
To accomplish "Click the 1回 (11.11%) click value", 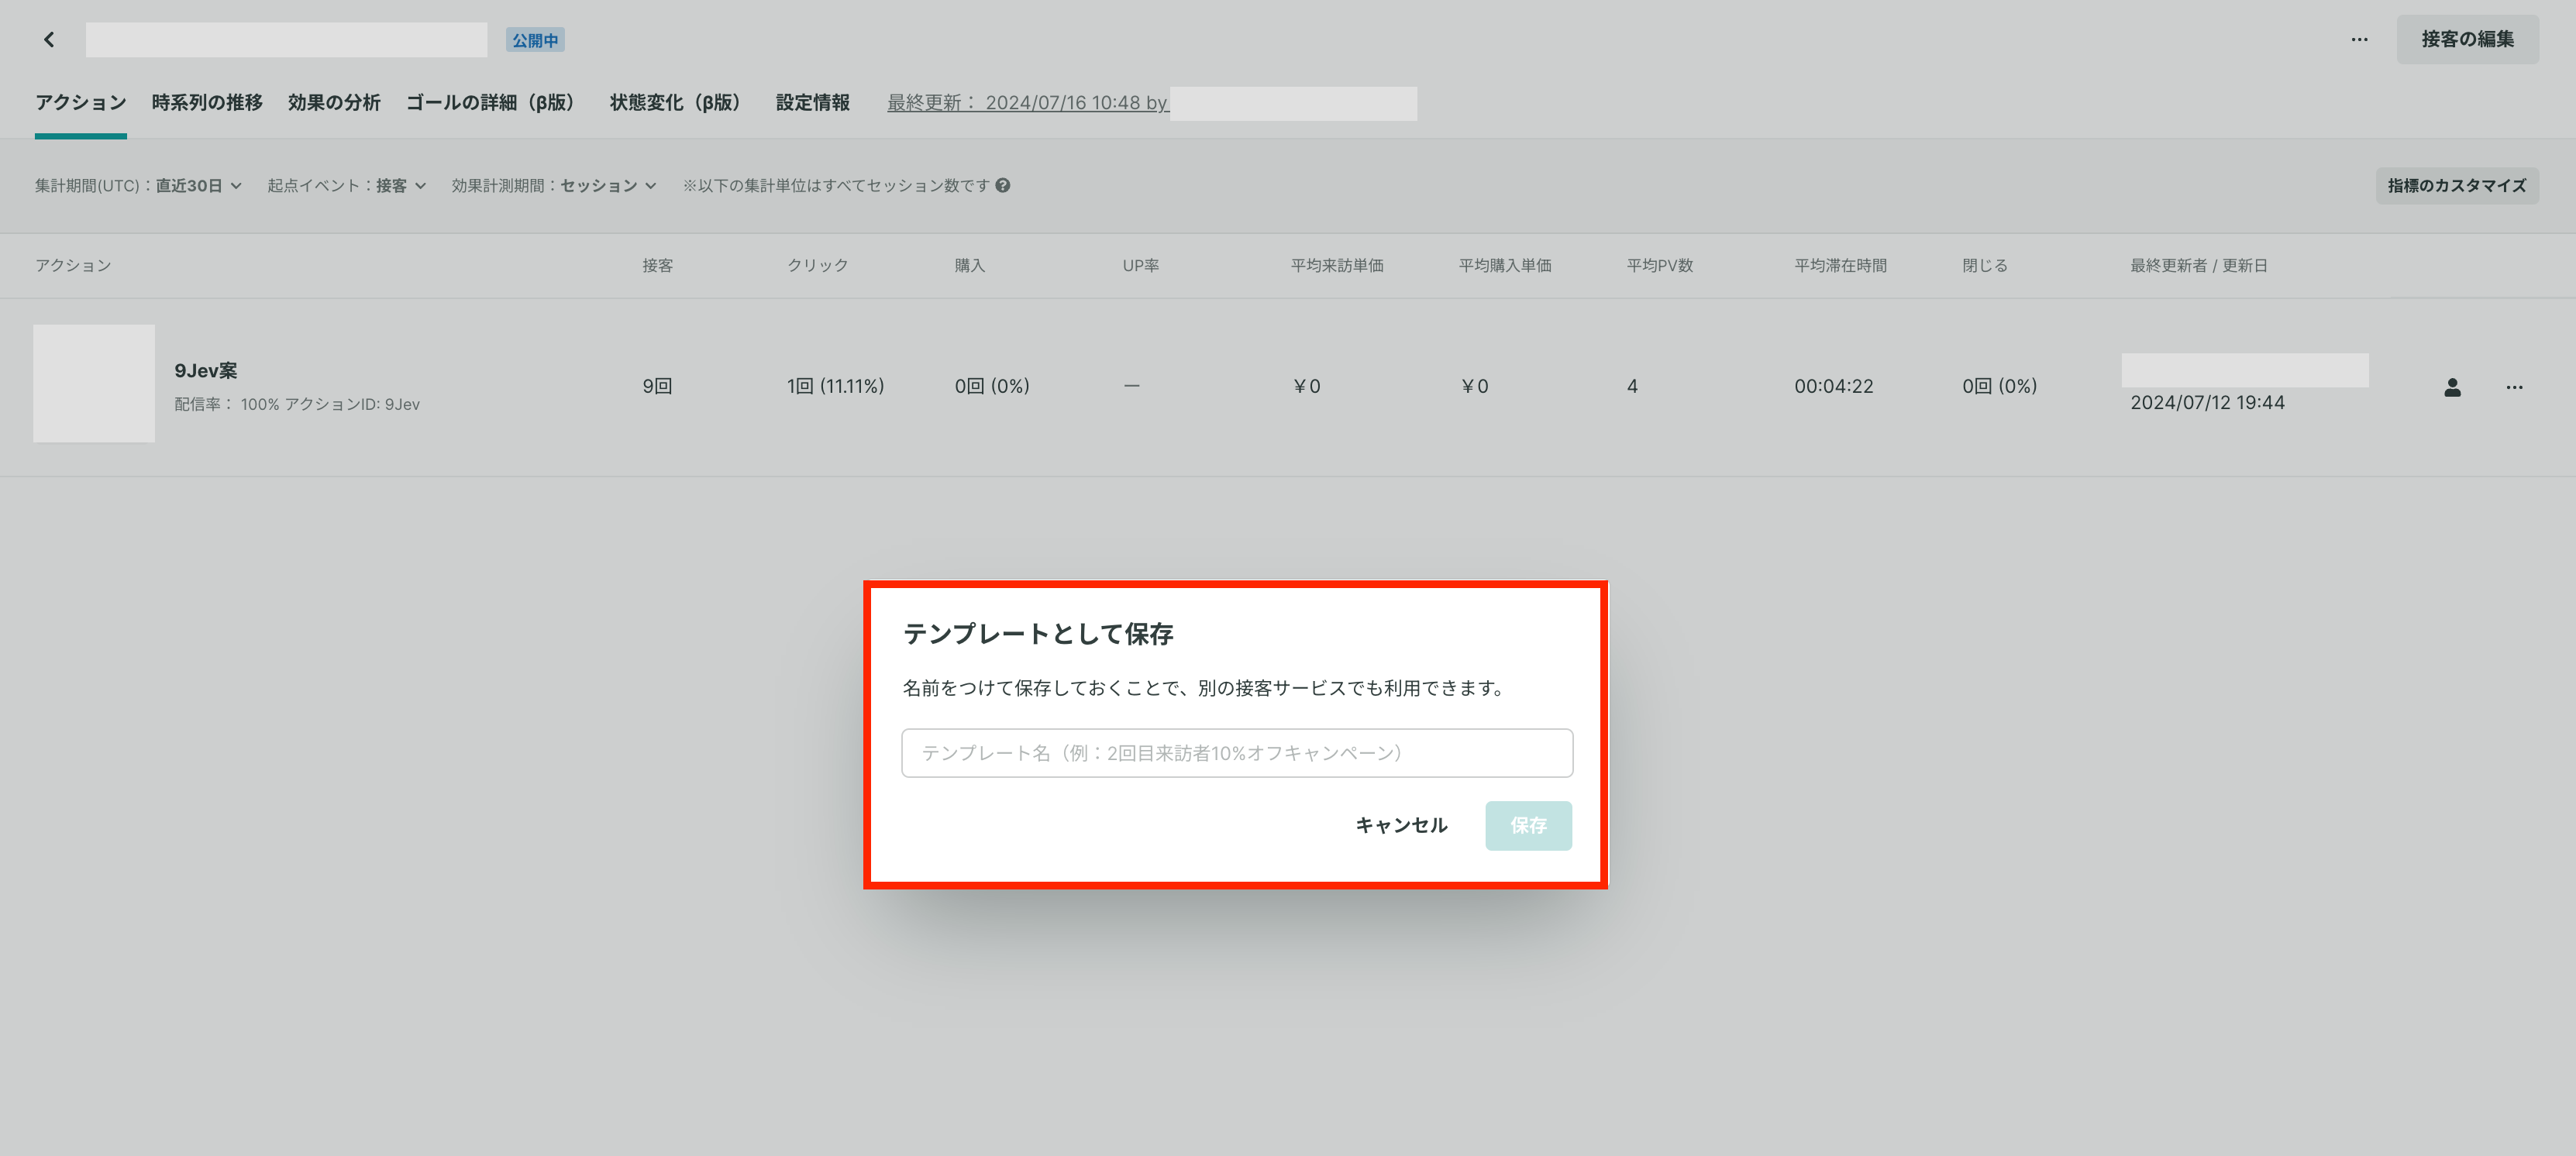I will pyautogui.click(x=835, y=386).
